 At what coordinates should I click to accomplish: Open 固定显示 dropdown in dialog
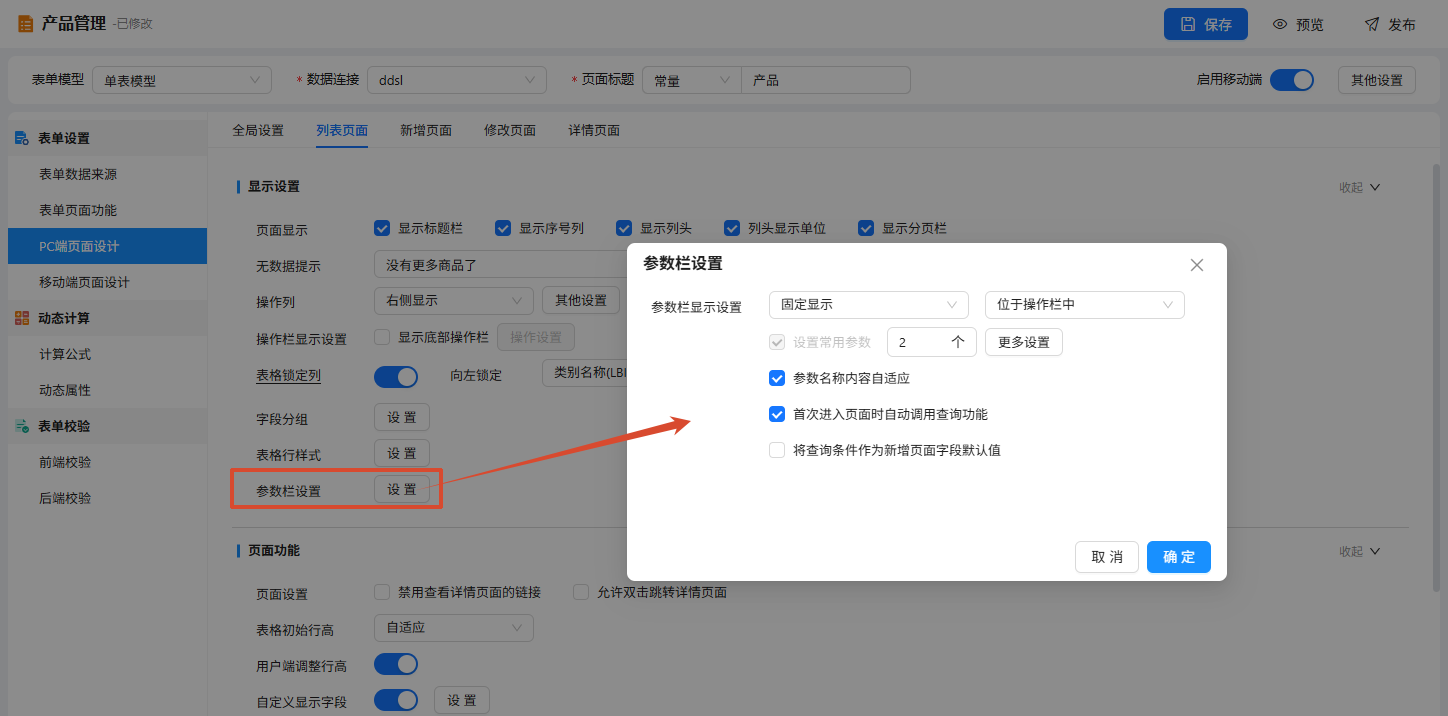(869, 304)
